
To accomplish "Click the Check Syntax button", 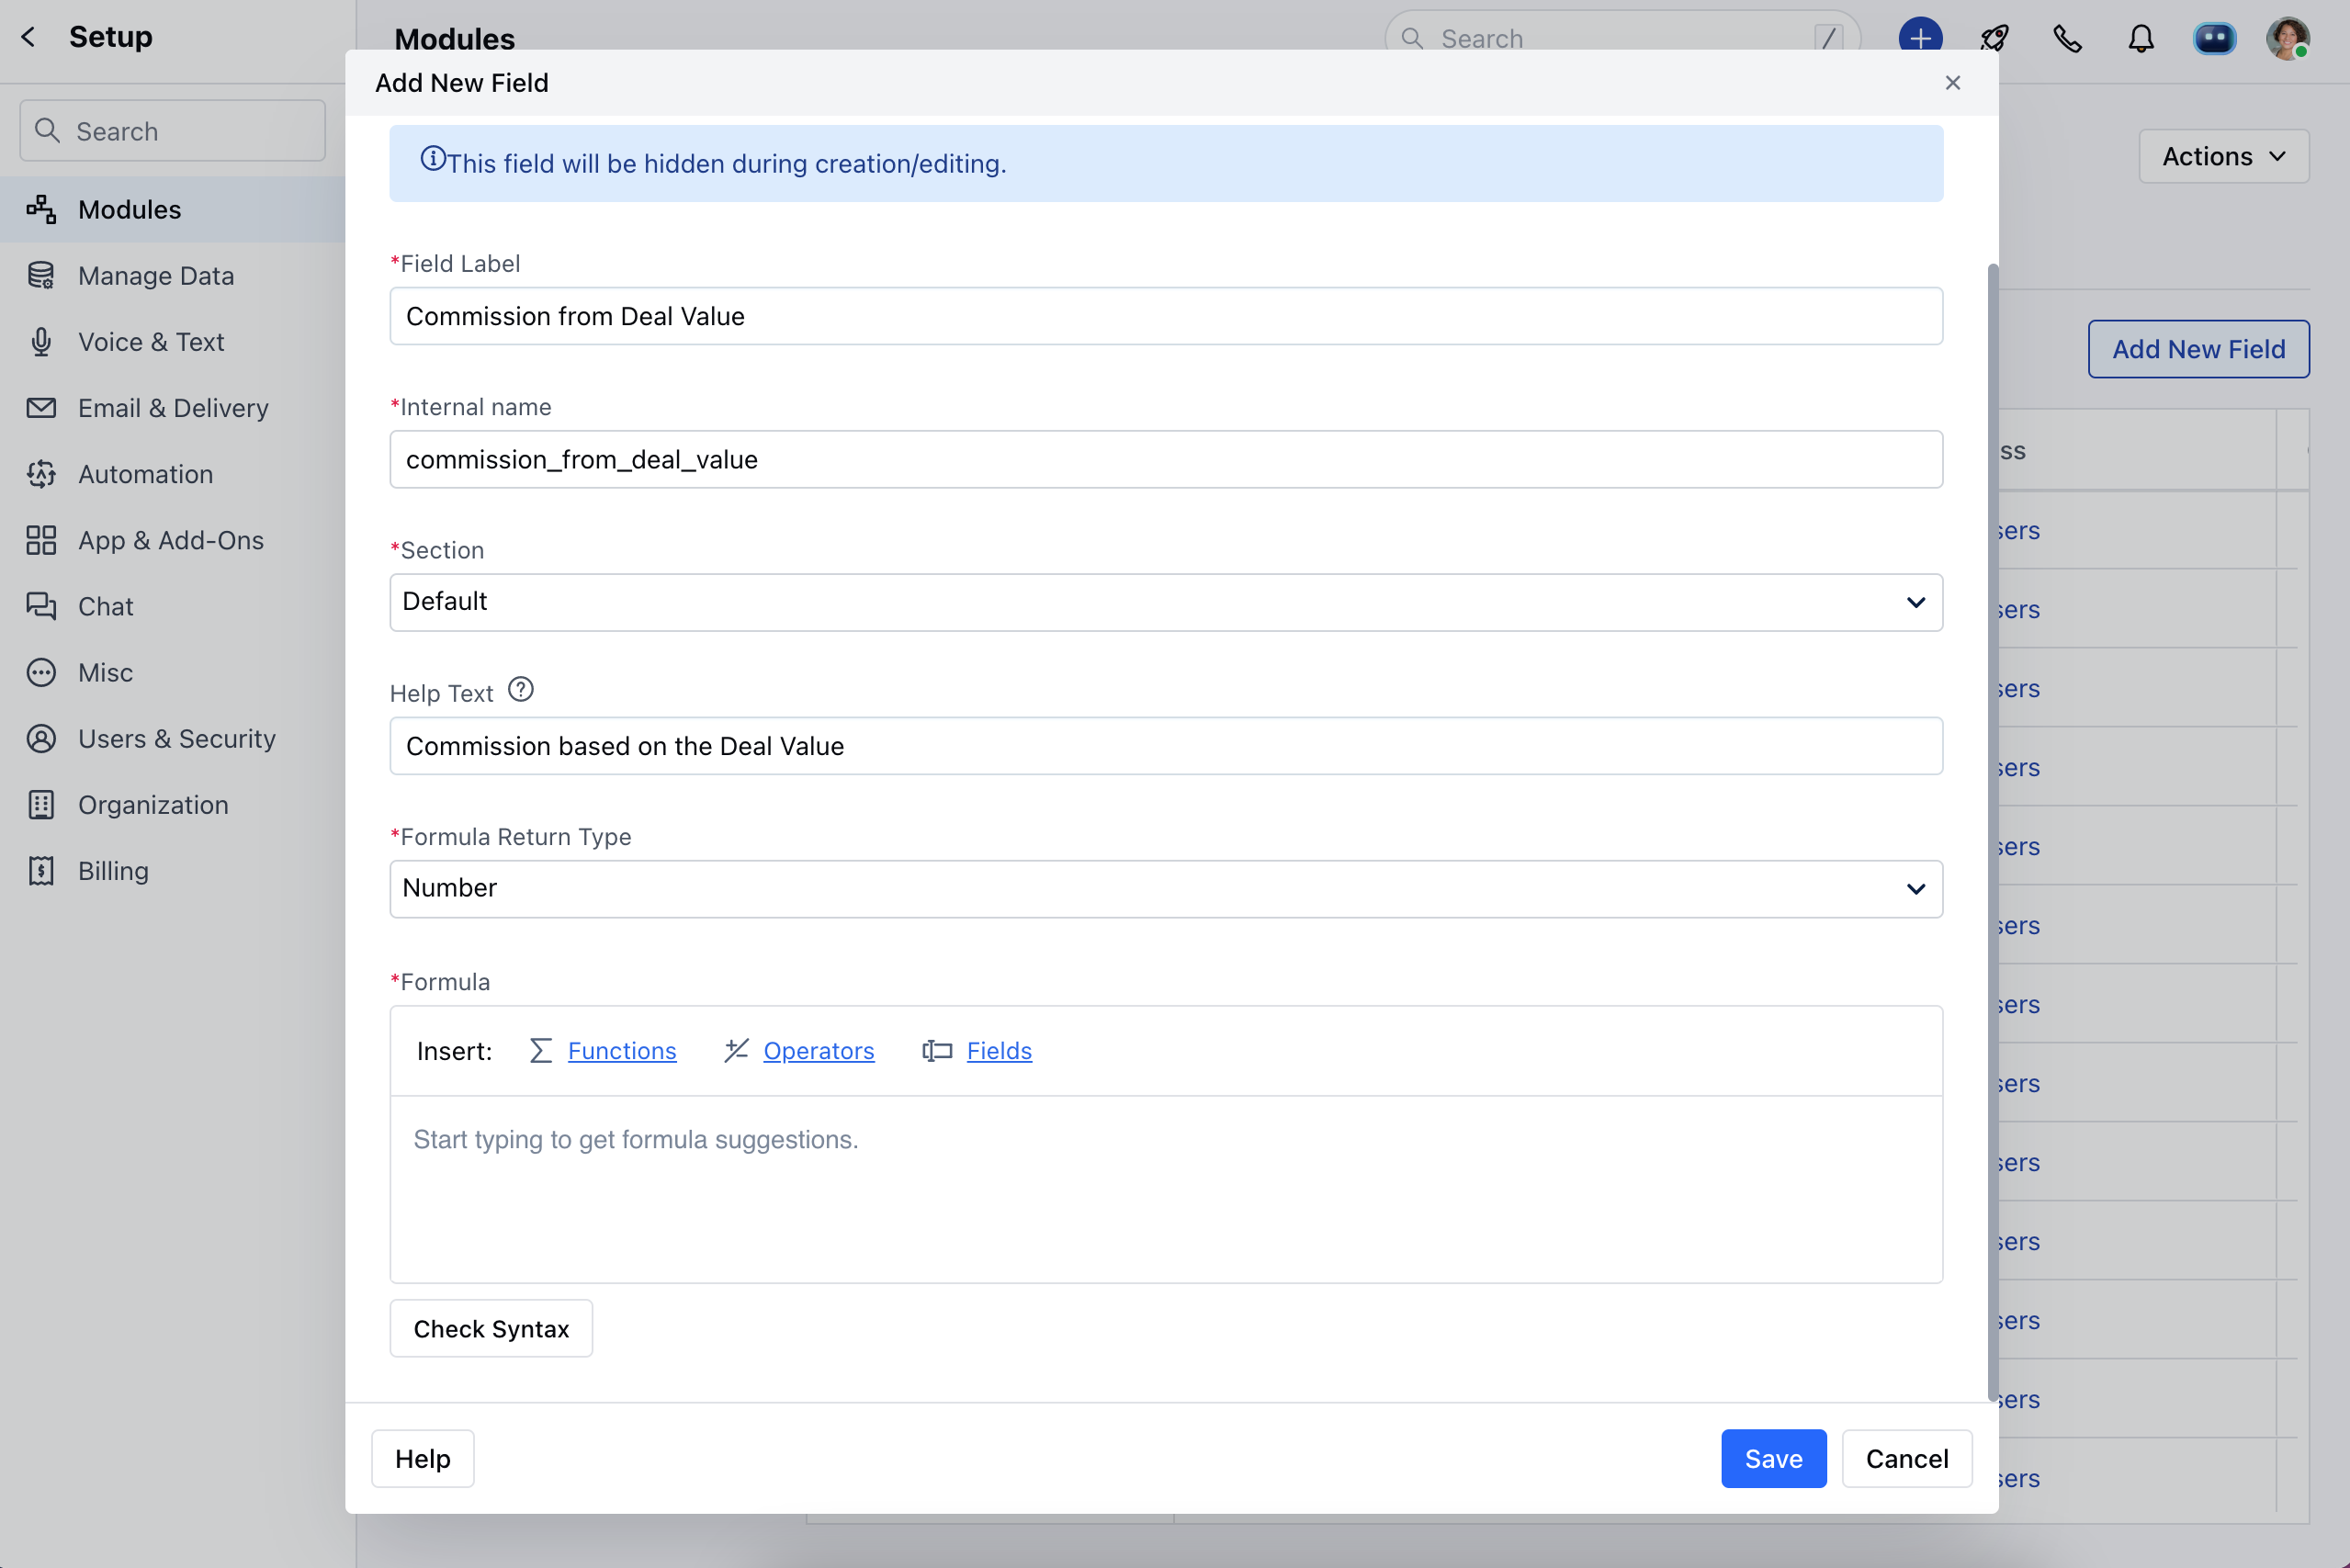I will 491,1329.
